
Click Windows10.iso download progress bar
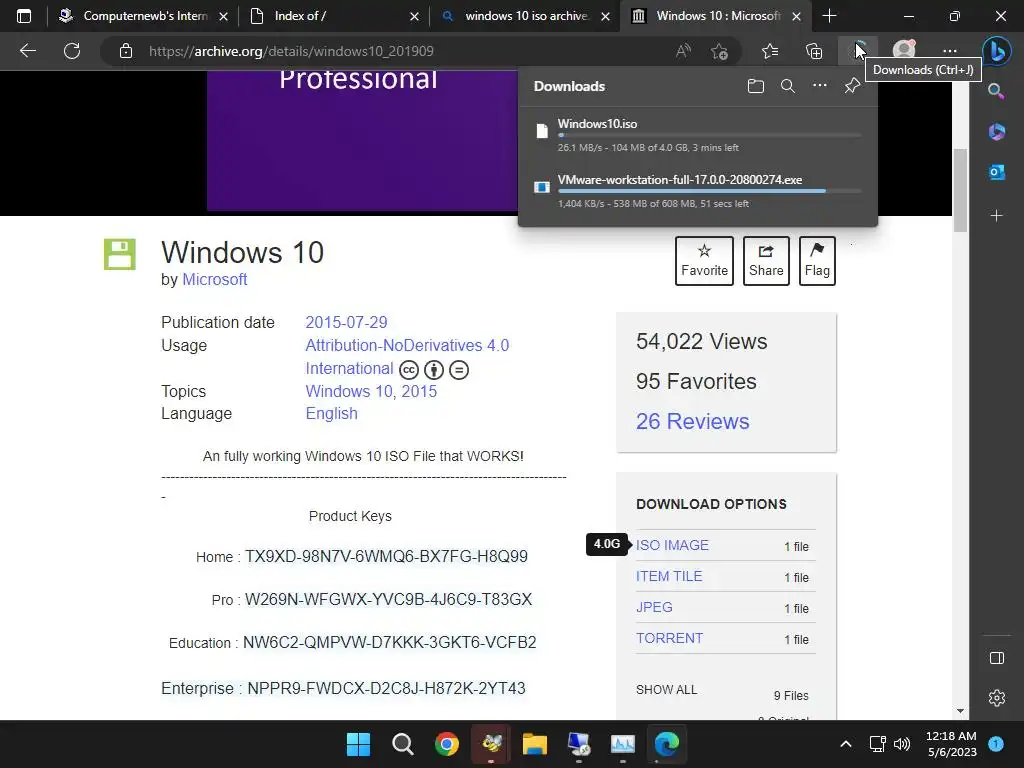pyautogui.click(x=709, y=135)
